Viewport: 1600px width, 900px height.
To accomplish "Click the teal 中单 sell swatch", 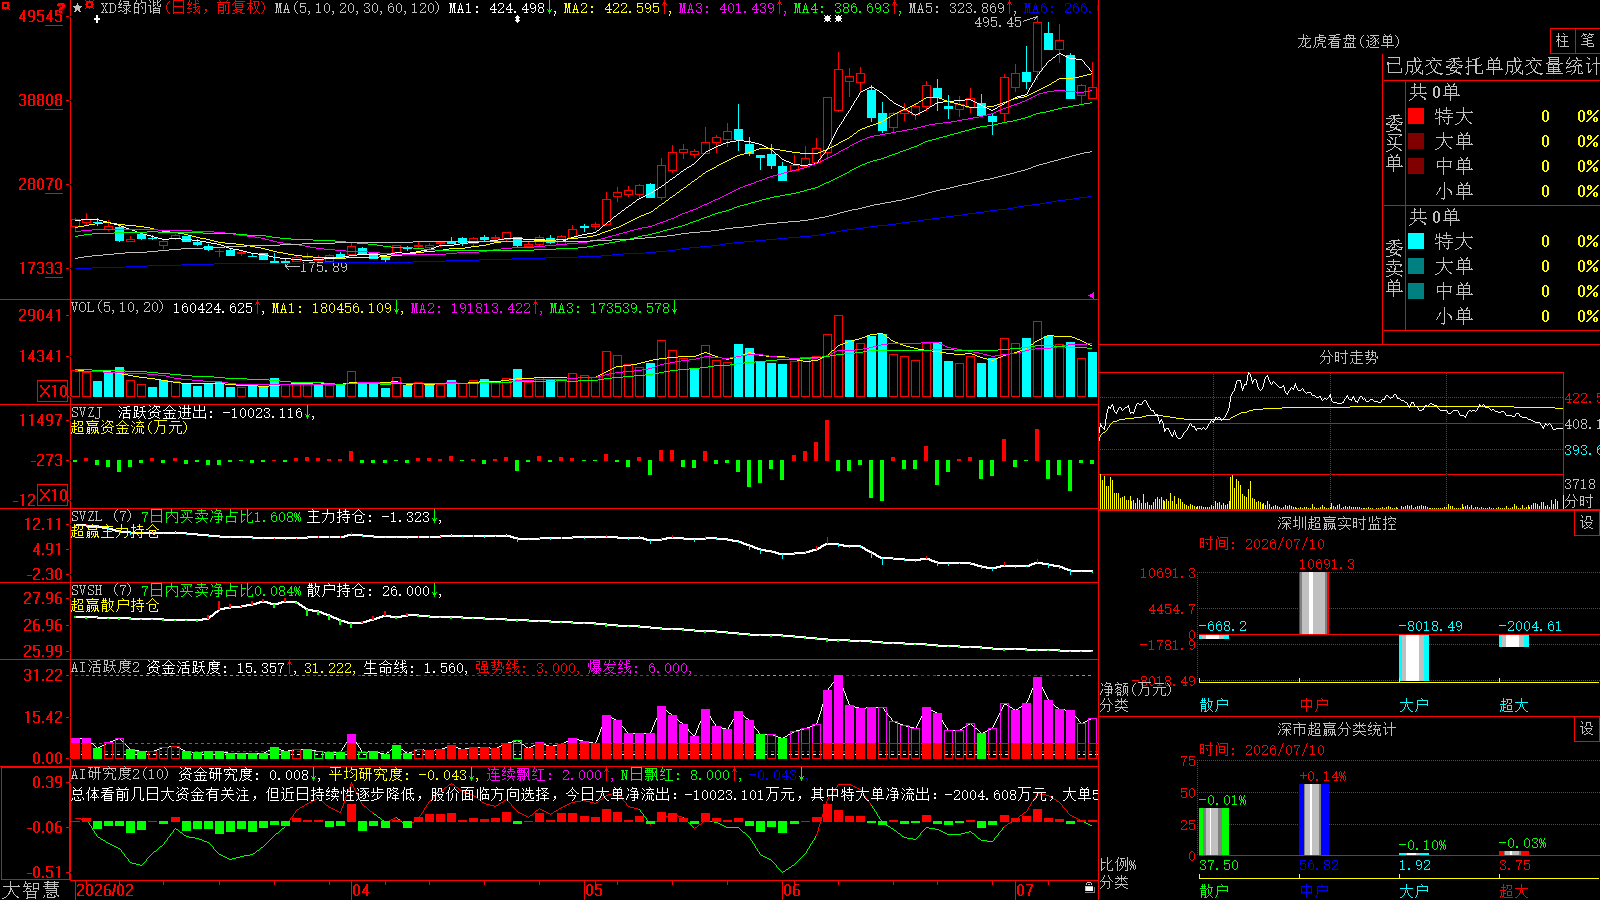I will pyautogui.click(x=1416, y=291).
